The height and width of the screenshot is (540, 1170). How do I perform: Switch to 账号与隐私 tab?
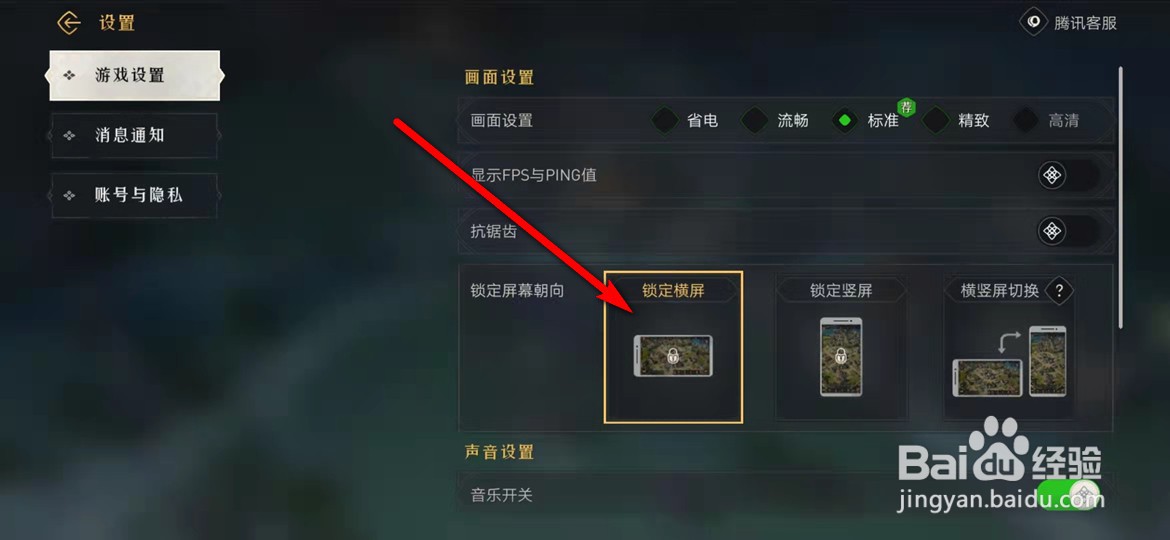point(134,195)
